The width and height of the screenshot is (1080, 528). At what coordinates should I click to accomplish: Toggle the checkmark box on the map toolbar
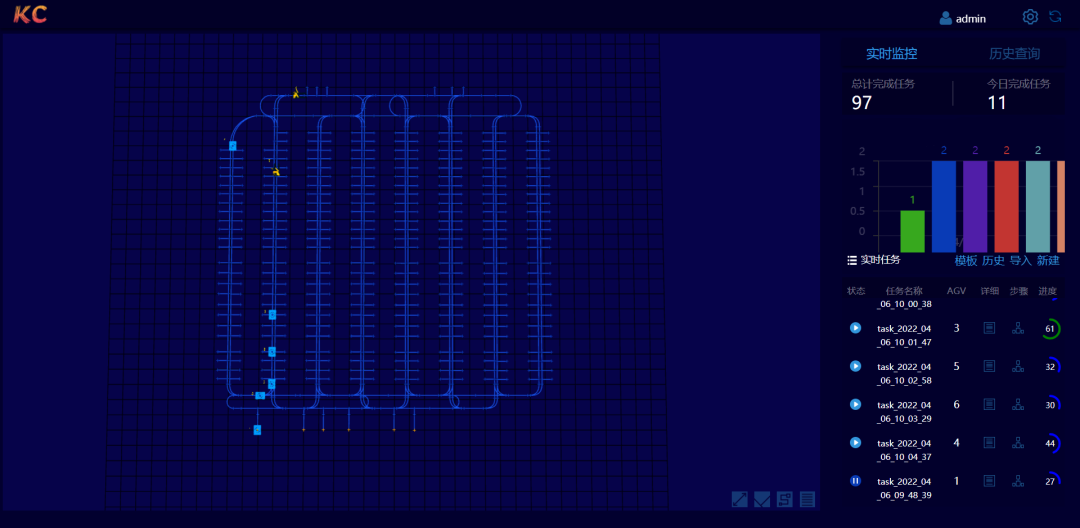pyautogui.click(x=762, y=499)
